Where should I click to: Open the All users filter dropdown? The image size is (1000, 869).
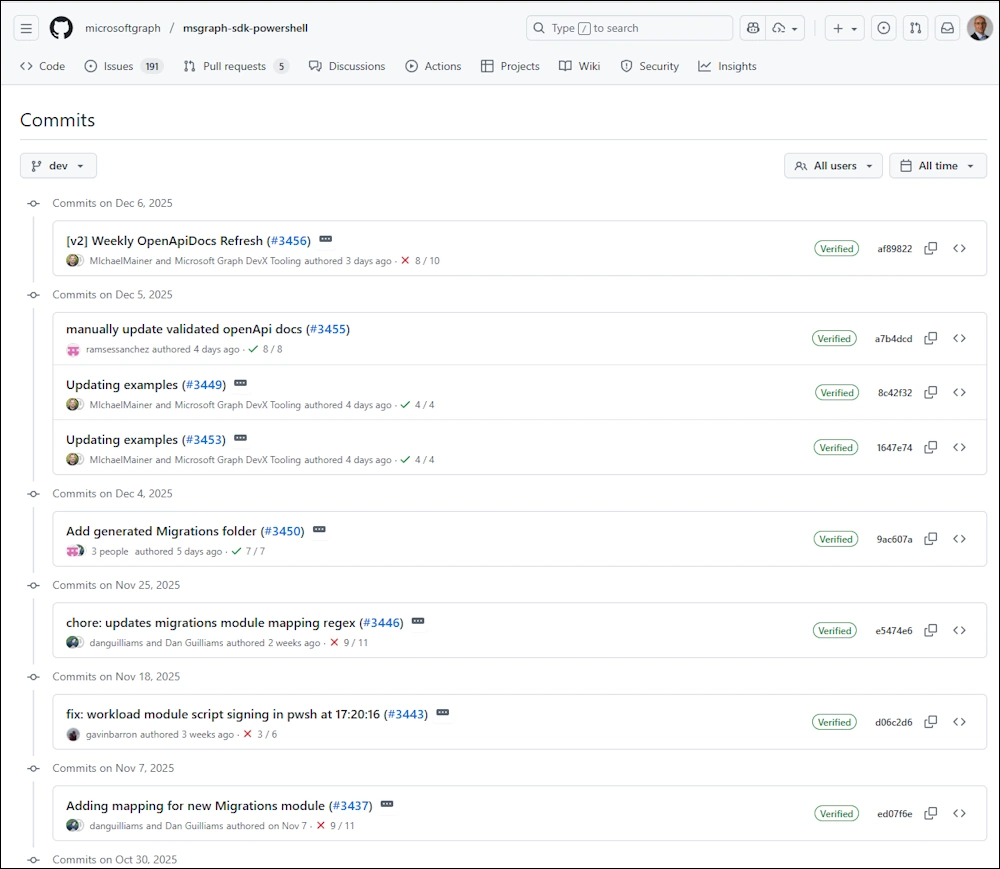[833, 166]
